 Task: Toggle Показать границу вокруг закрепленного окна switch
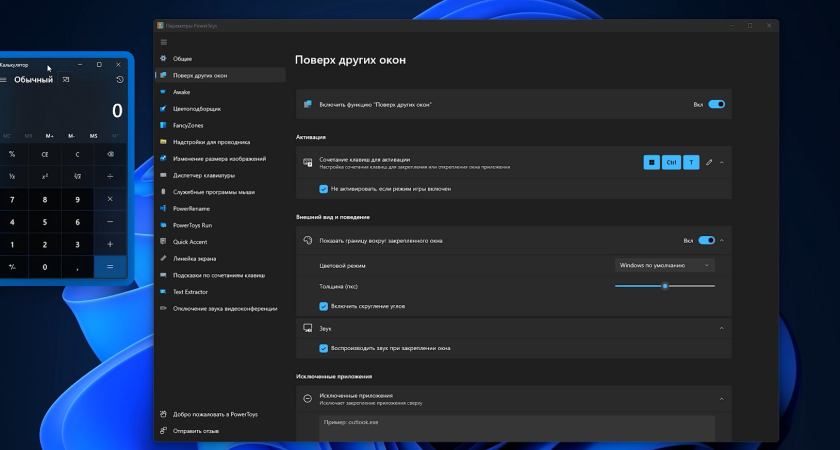(707, 241)
